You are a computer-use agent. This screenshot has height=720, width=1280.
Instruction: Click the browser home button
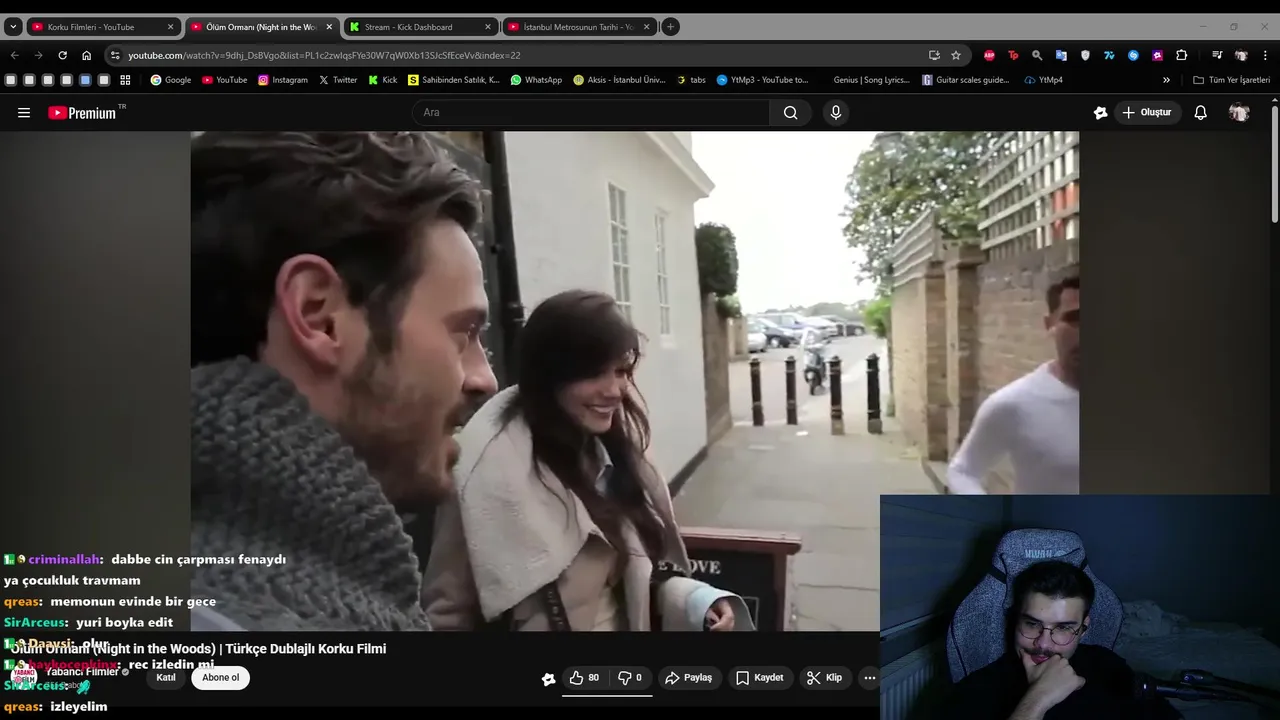86,55
